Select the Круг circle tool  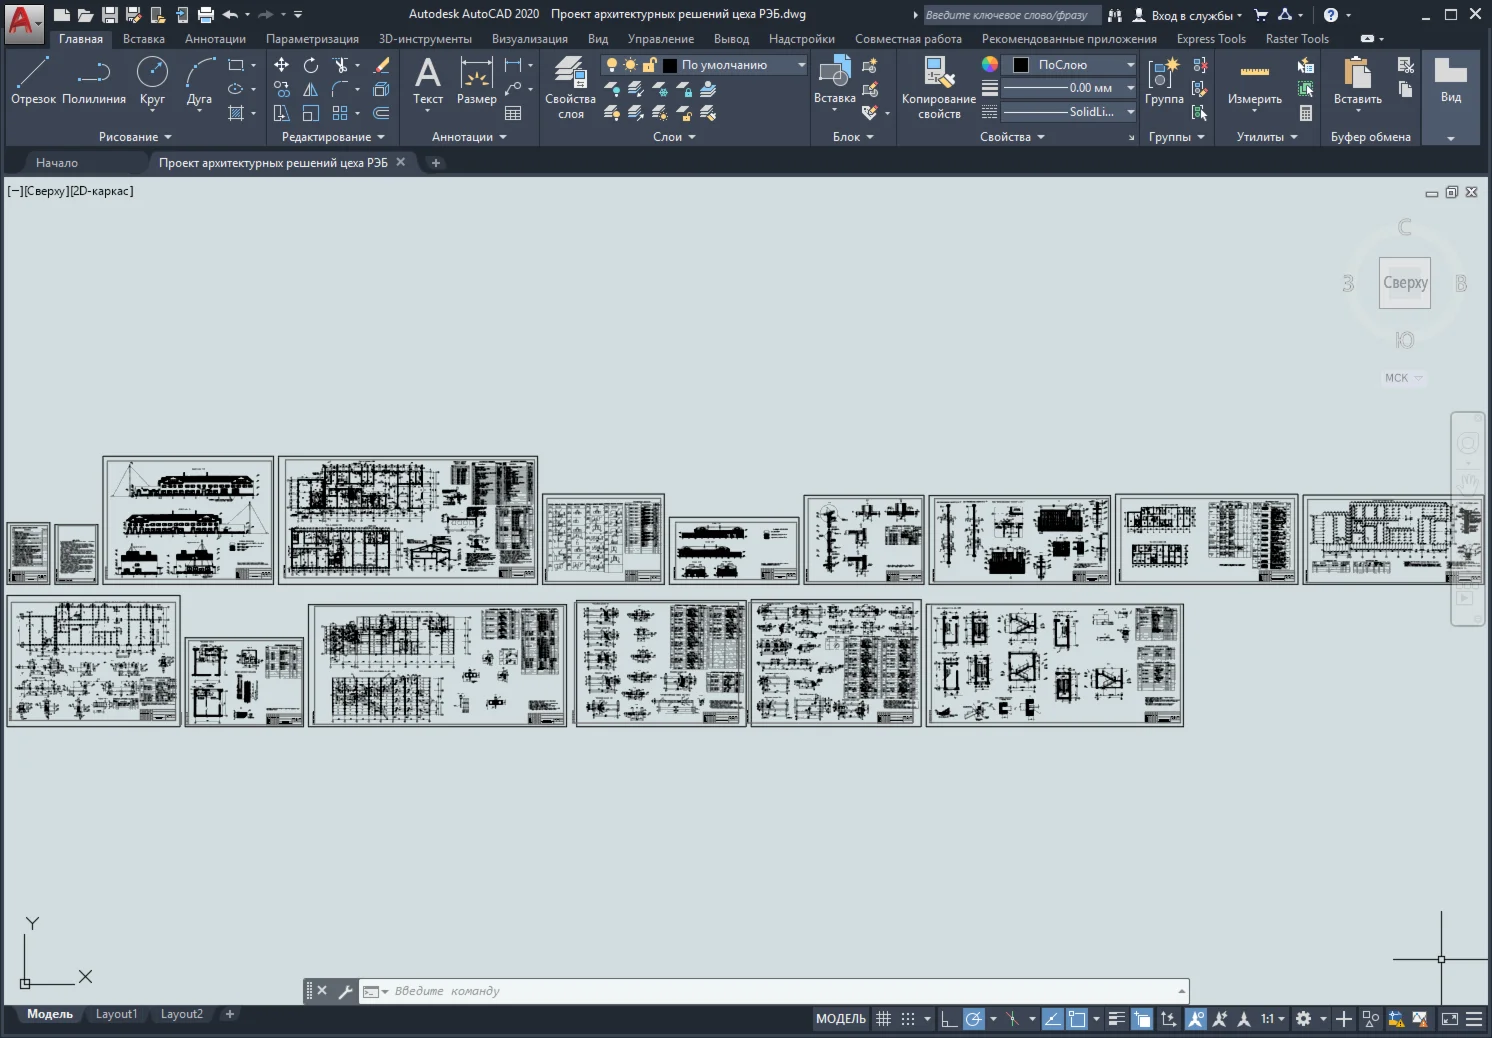152,80
